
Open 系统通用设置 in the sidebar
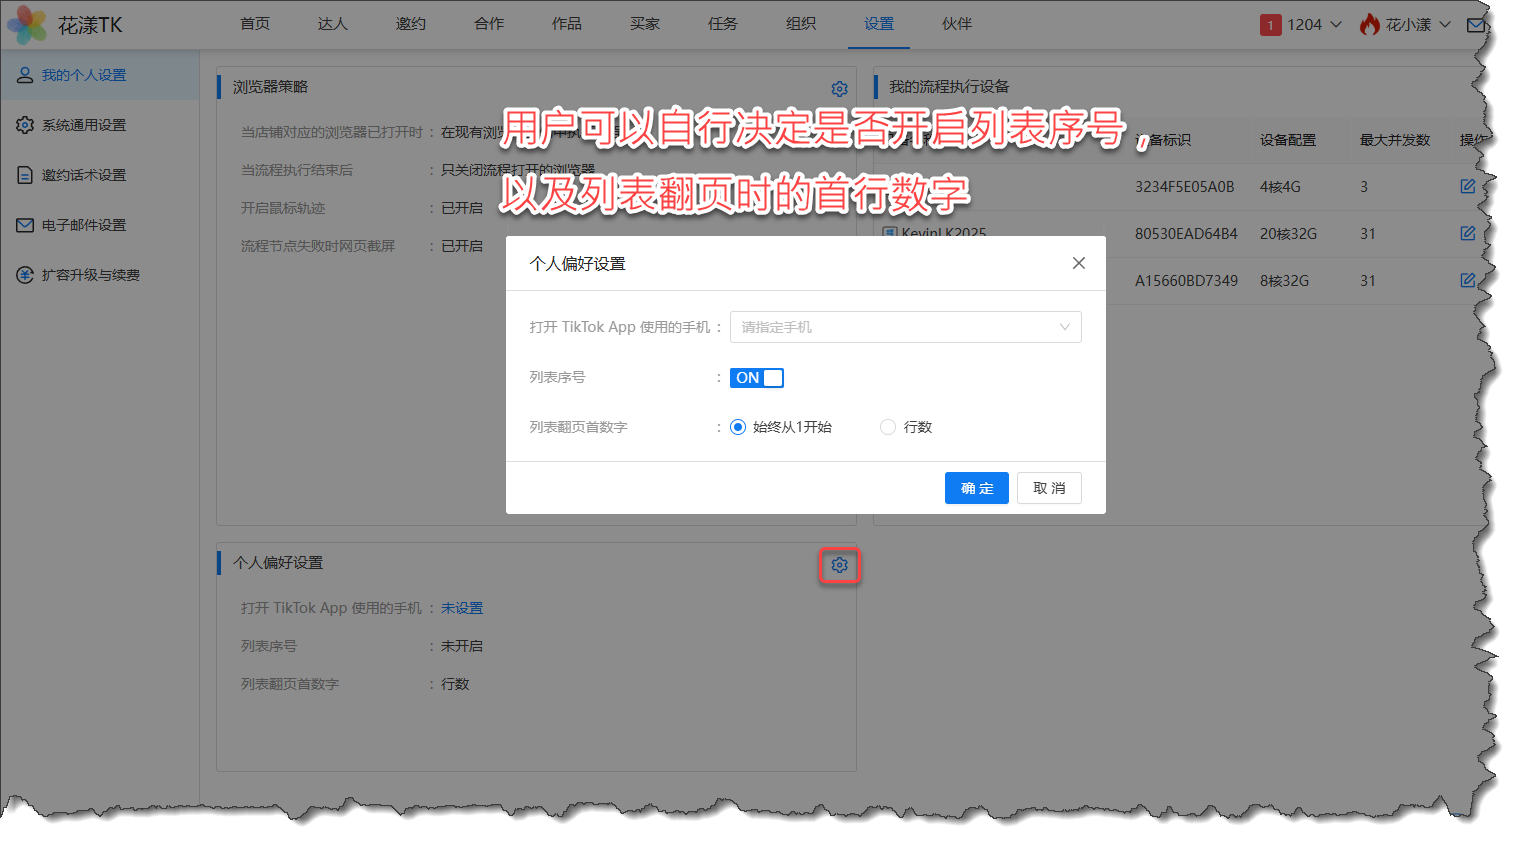coord(84,125)
